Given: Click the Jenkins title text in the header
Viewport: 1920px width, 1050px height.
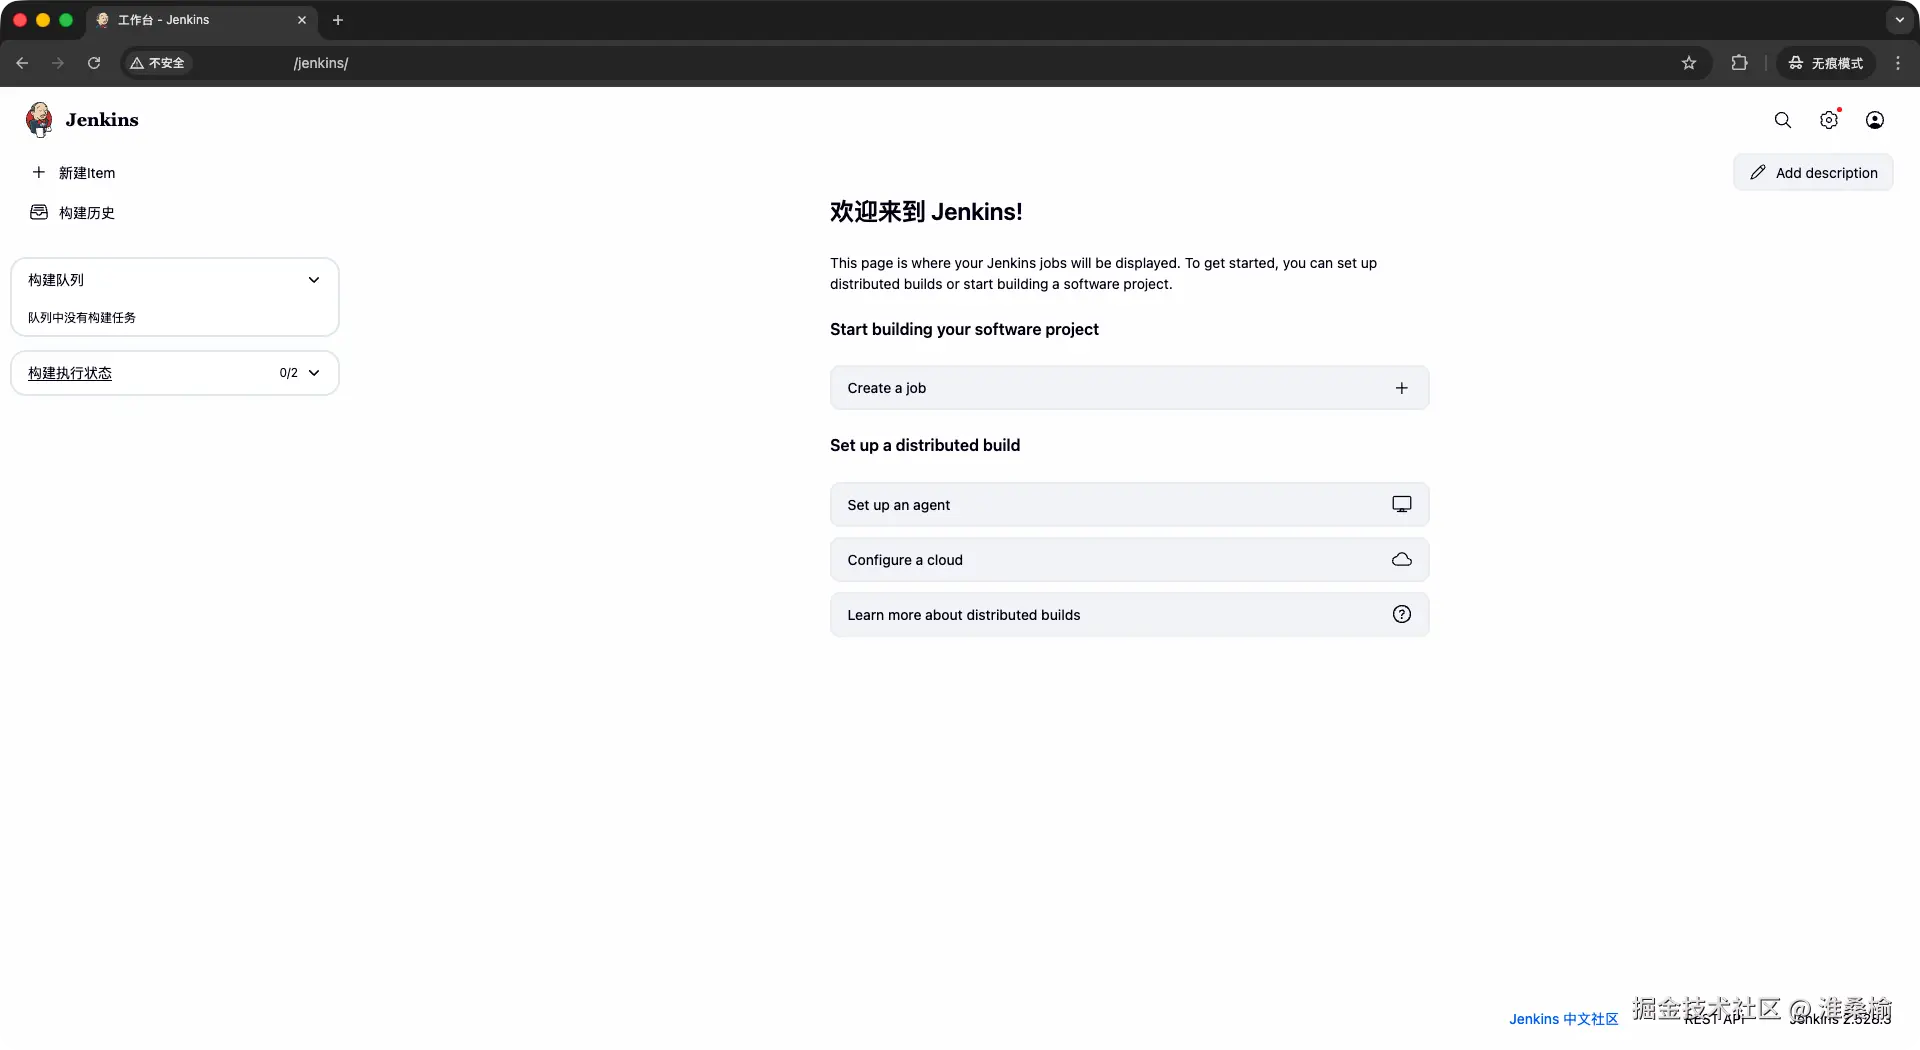Looking at the screenshot, I should (102, 120).
